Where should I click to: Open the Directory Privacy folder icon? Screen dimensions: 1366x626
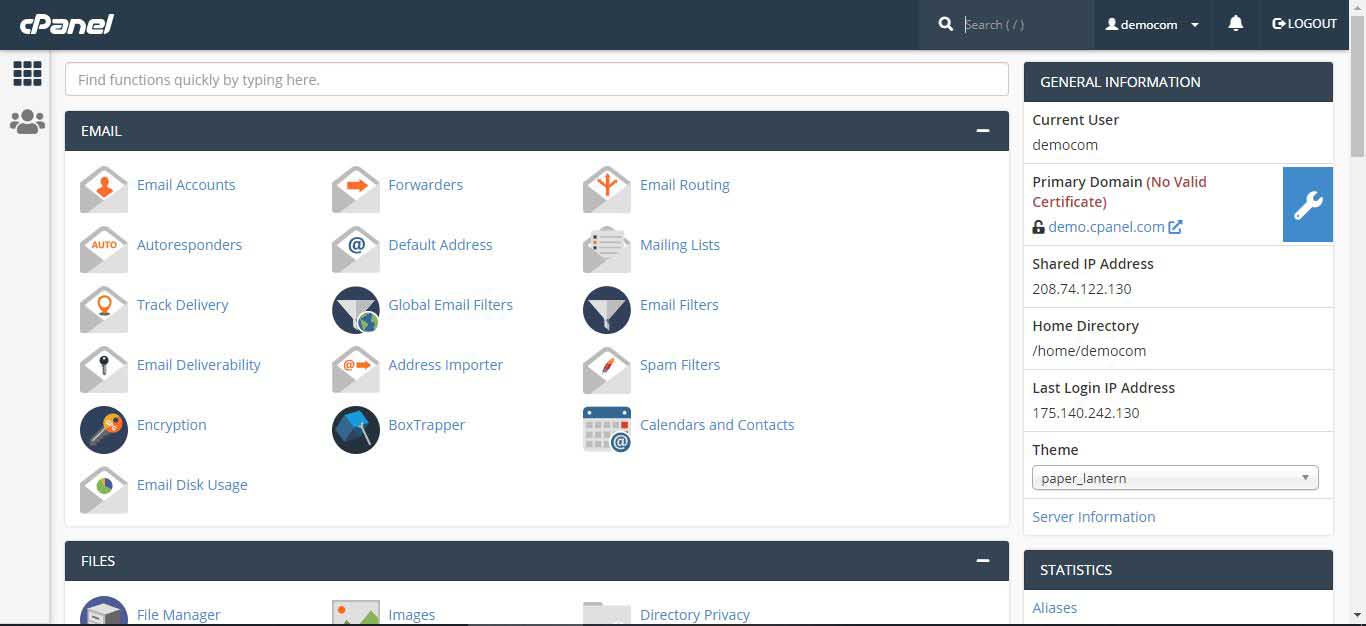[607, 612]
